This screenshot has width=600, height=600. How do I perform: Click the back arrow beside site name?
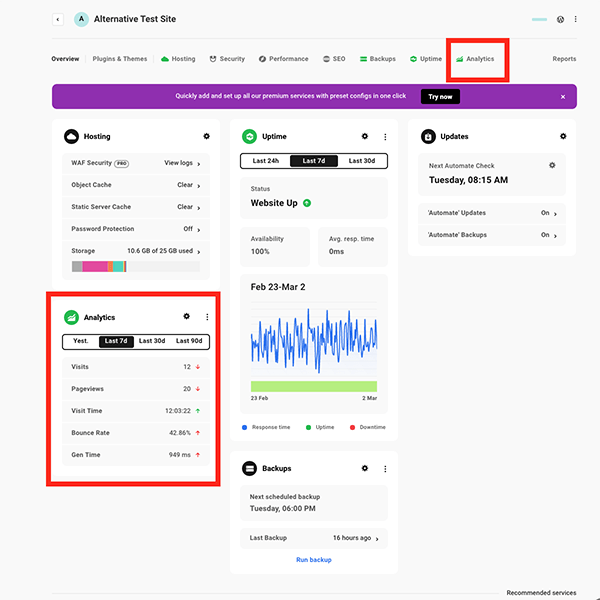click(58, 19)
